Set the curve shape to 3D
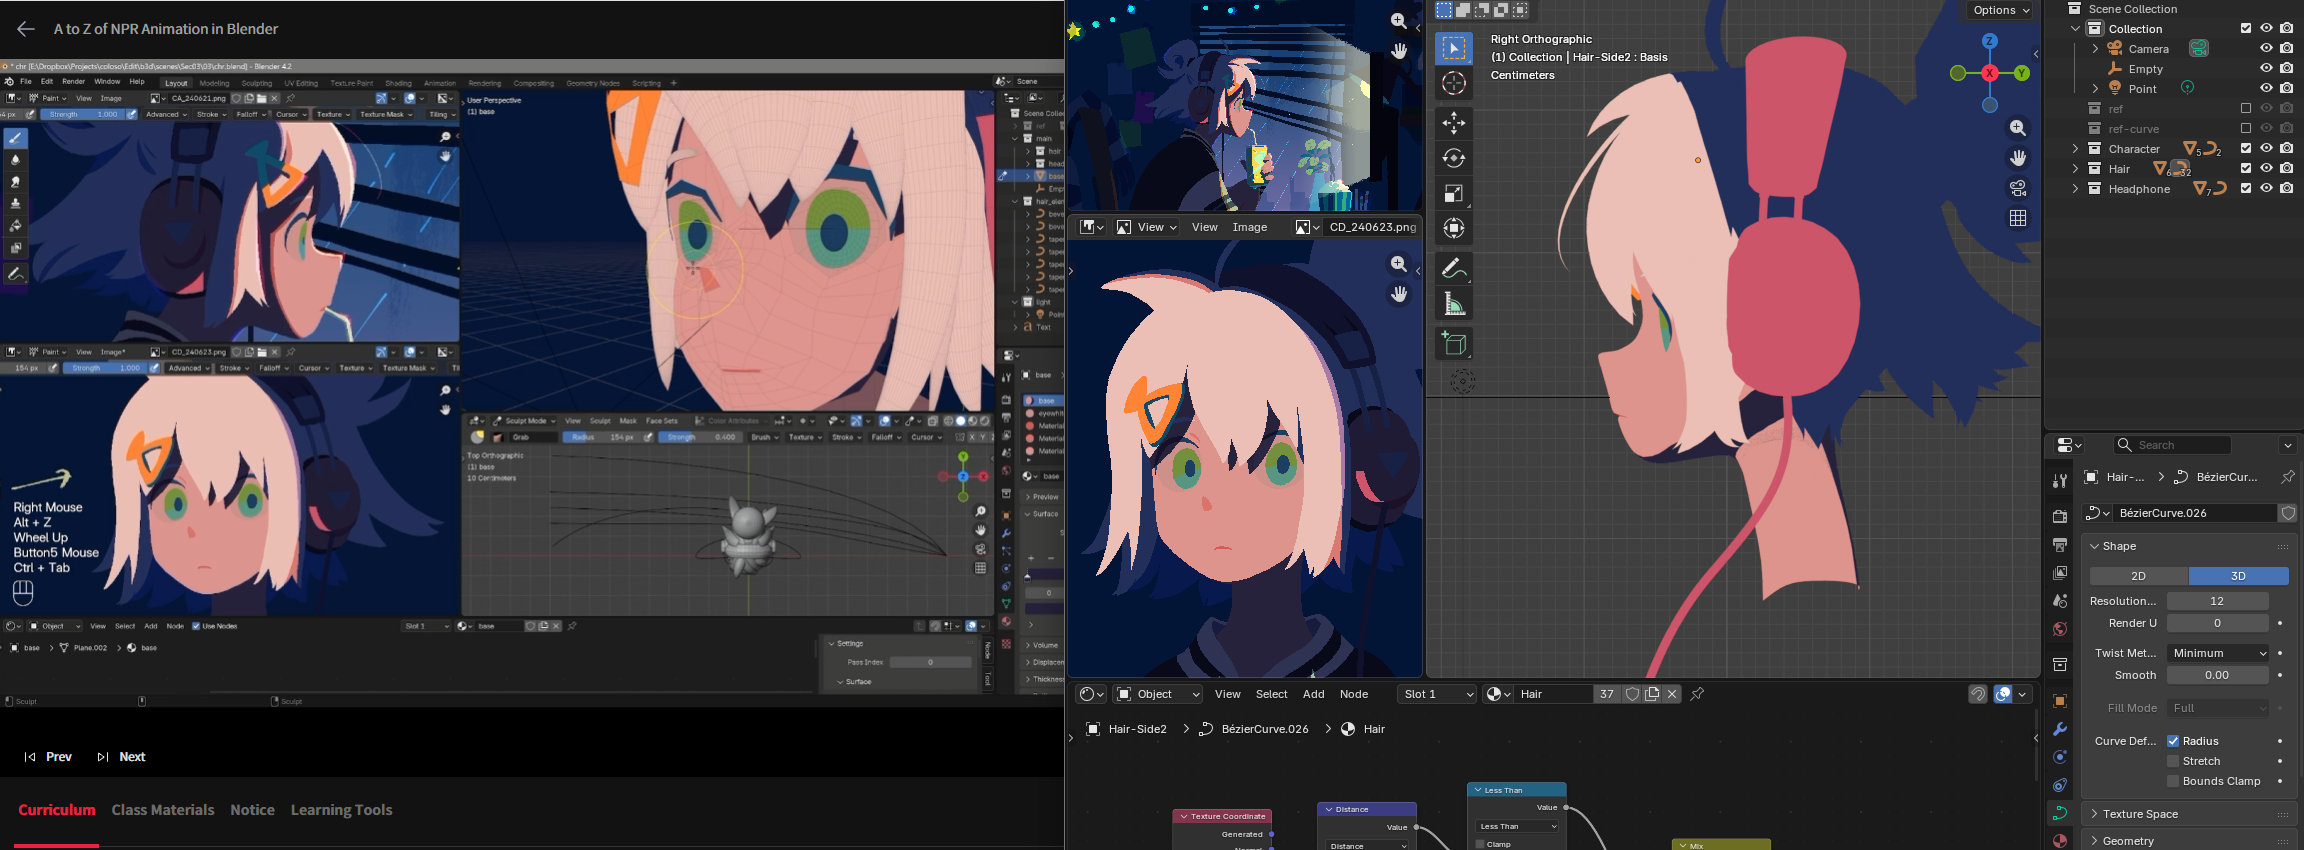Screen dimensions: 2304x850 coord(2238,576)
